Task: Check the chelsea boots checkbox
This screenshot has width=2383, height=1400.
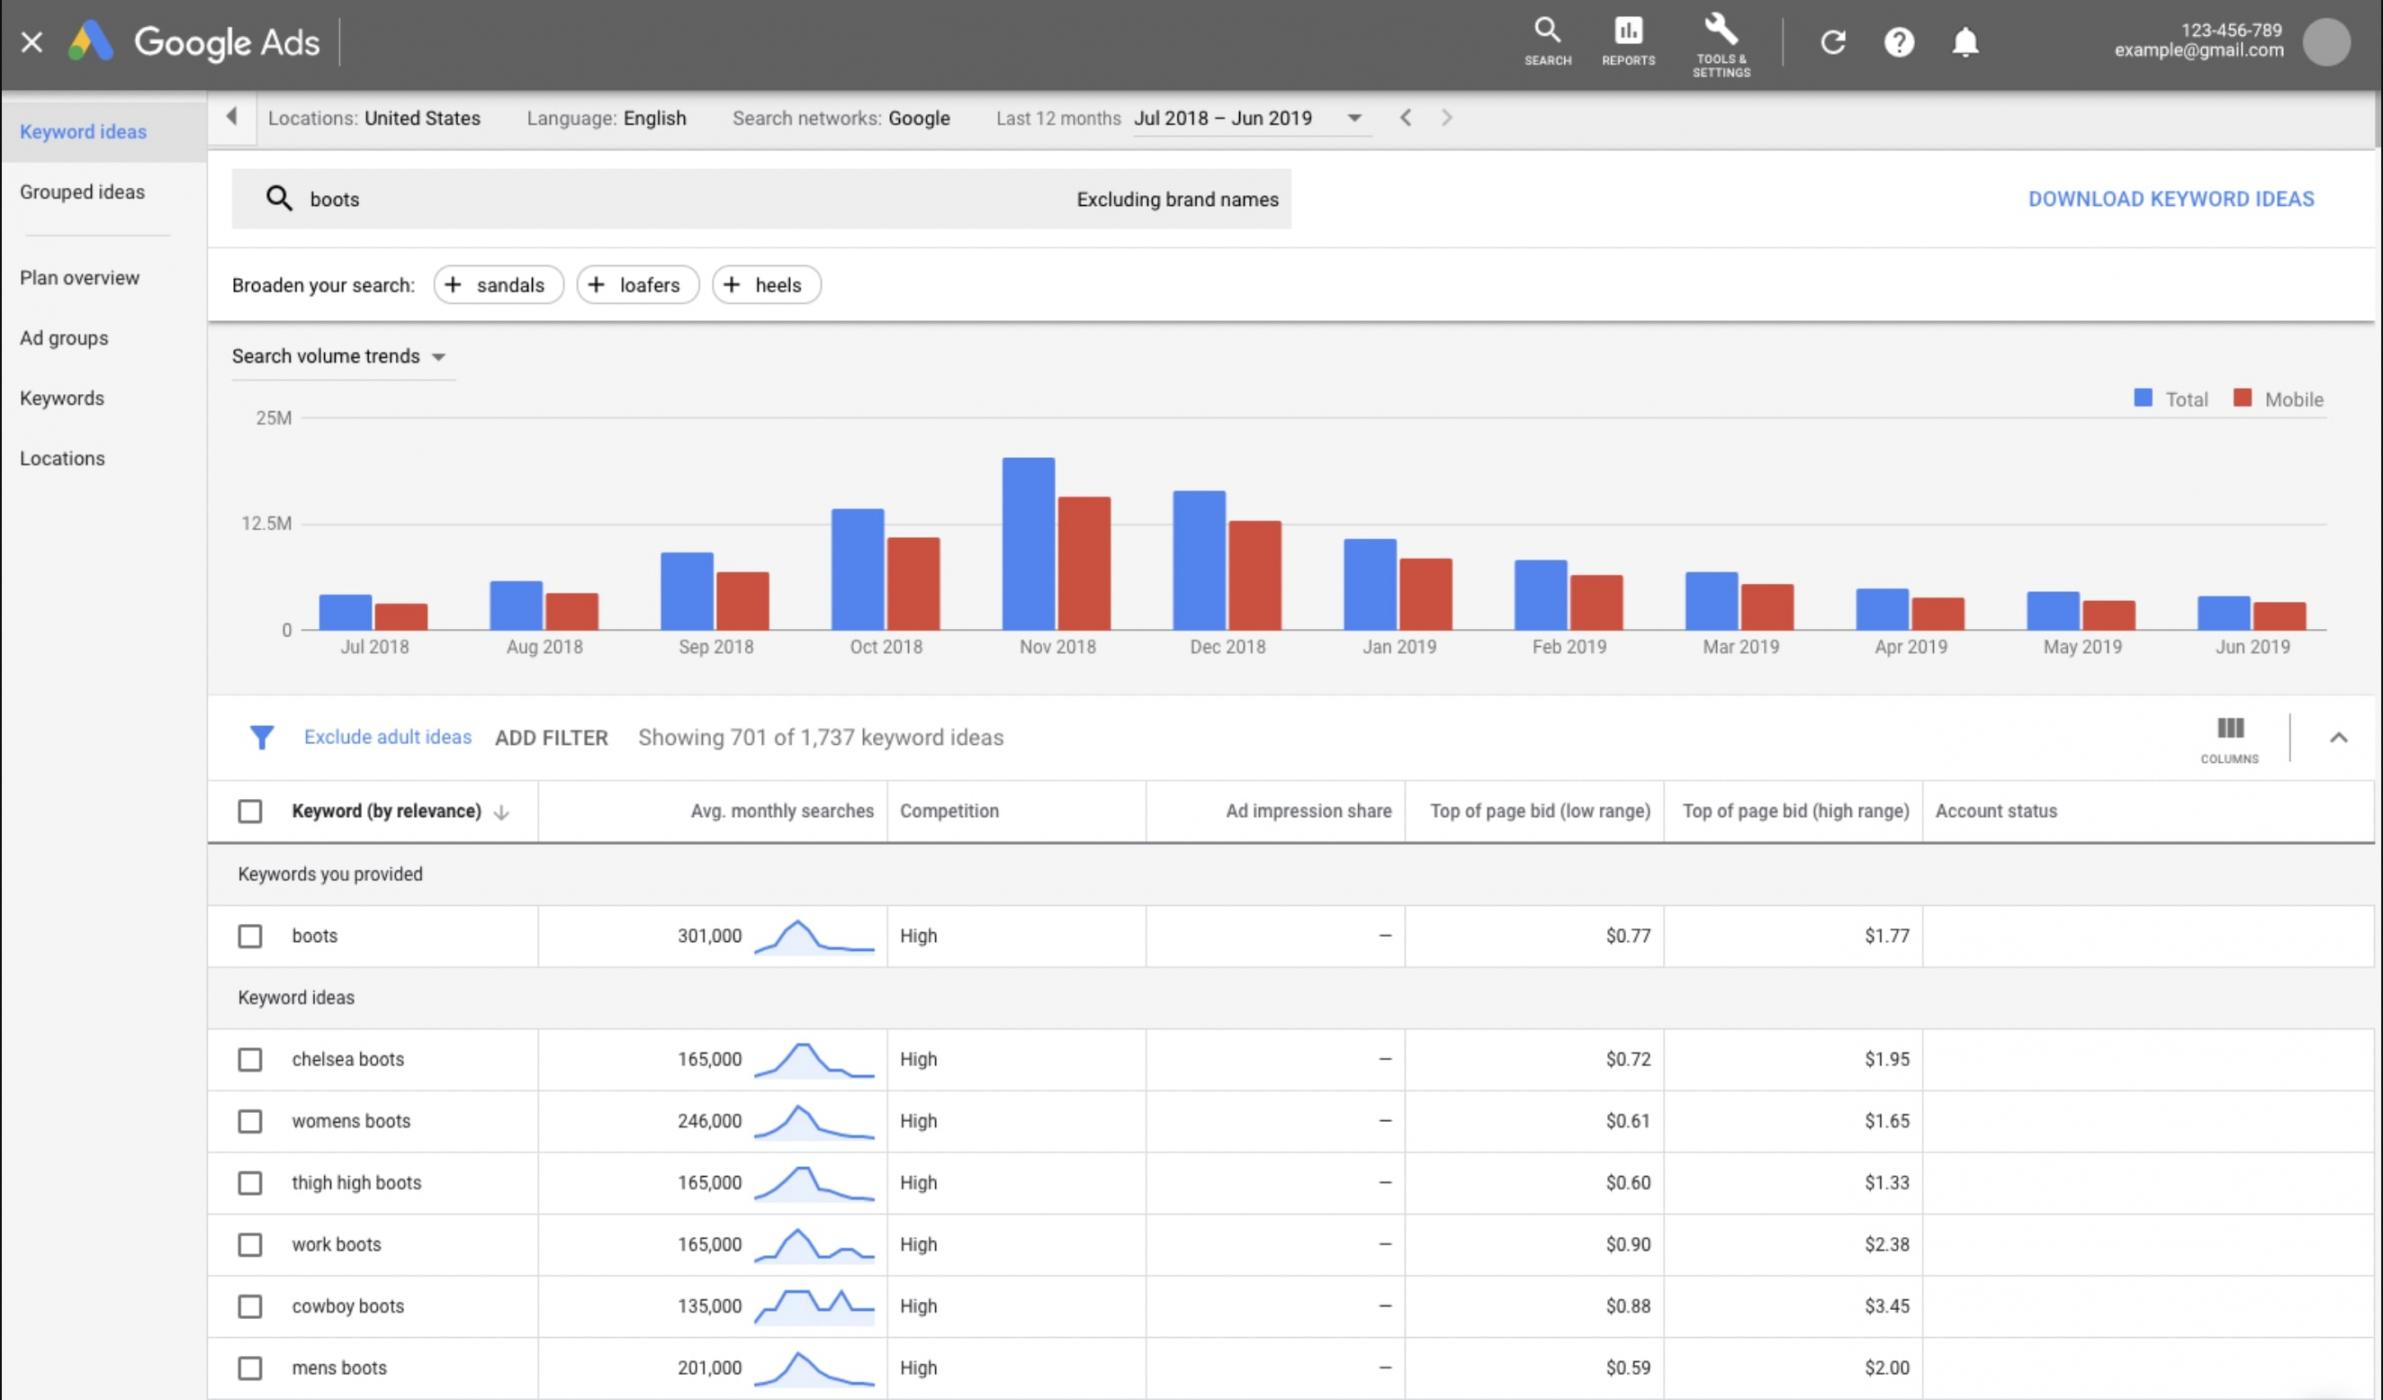Action: [x=250, y=1059]
